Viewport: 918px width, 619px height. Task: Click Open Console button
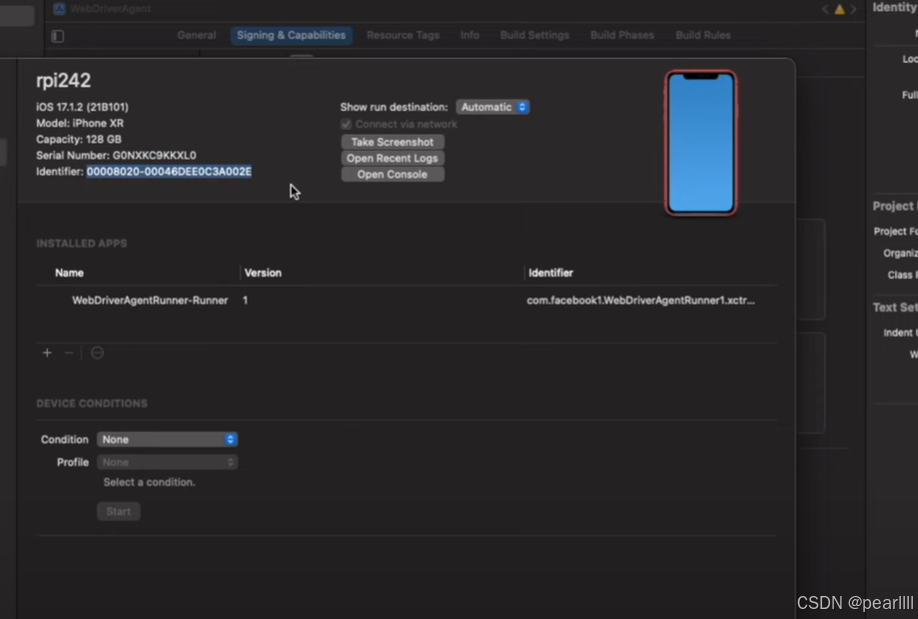tap(392, 175)
